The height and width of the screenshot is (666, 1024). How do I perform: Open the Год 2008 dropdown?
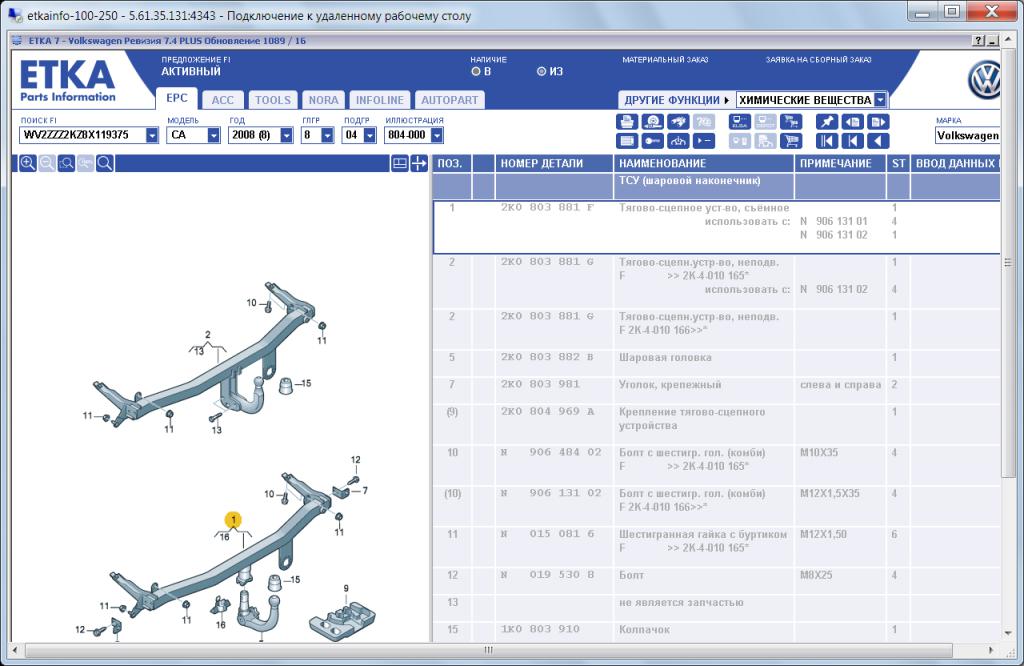tap(286, 135)
